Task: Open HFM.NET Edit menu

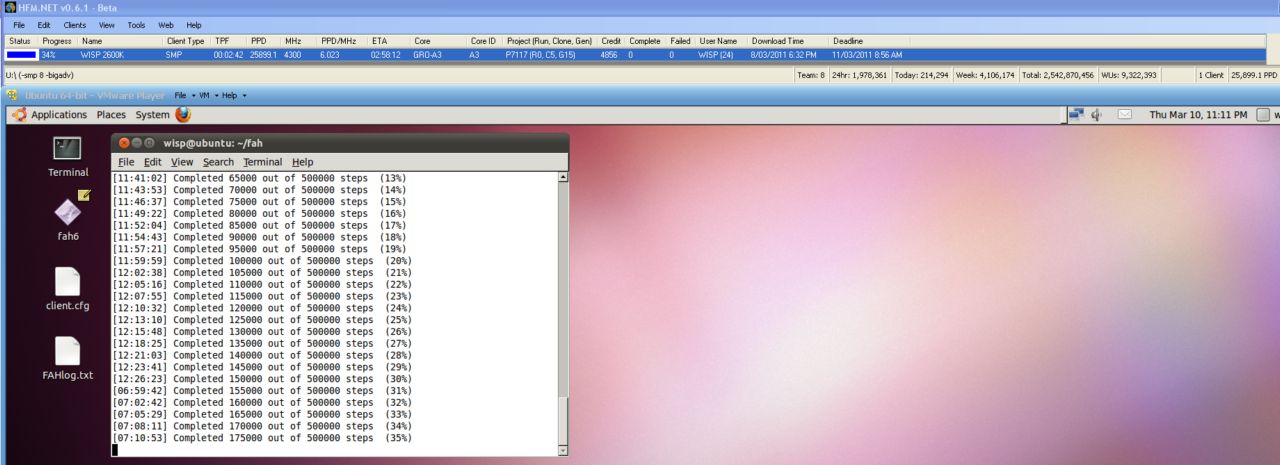Action: pyautogui.click(x=44, y=24)
